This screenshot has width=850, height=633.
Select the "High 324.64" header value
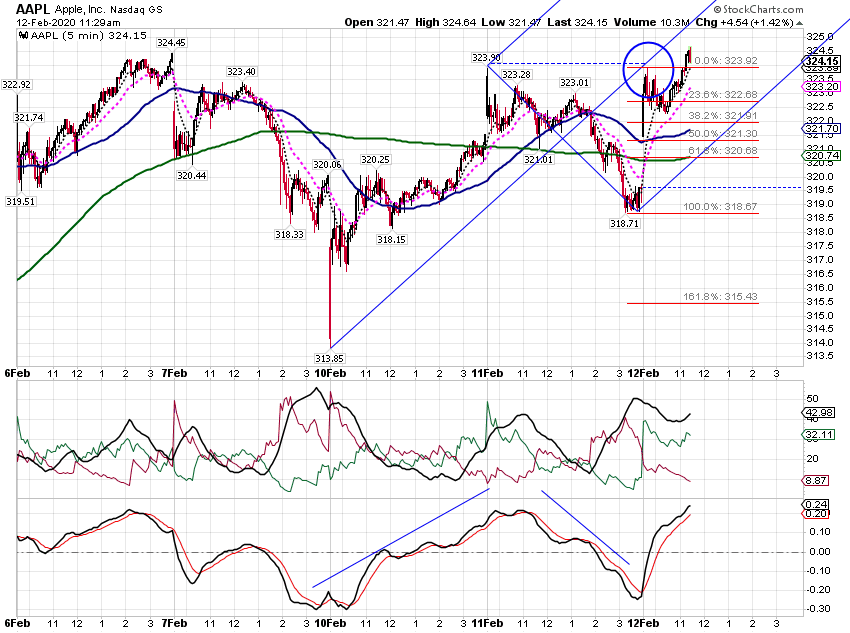coord(446,23)
